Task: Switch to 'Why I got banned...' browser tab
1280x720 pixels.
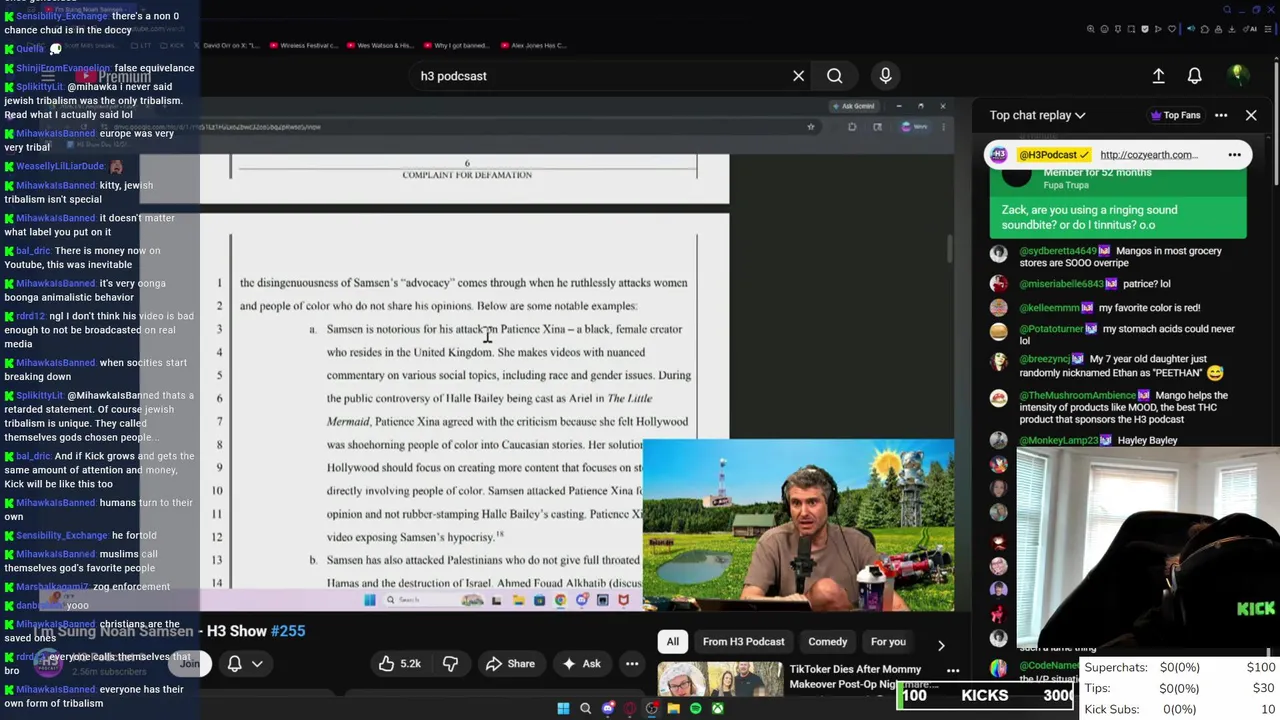Action: tap(457, 45)
